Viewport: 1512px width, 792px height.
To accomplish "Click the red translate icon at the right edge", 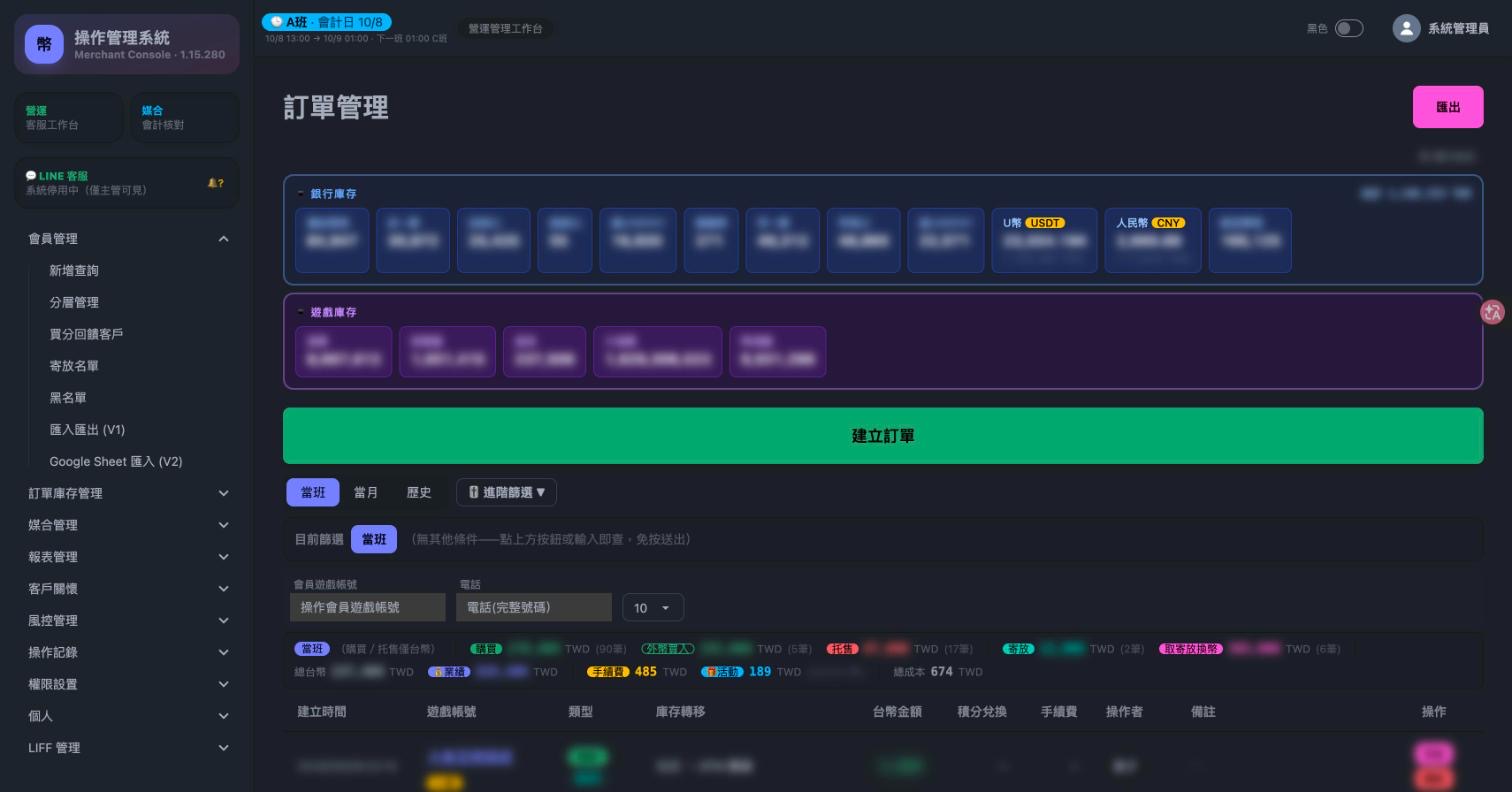I will click(1492, 312).
